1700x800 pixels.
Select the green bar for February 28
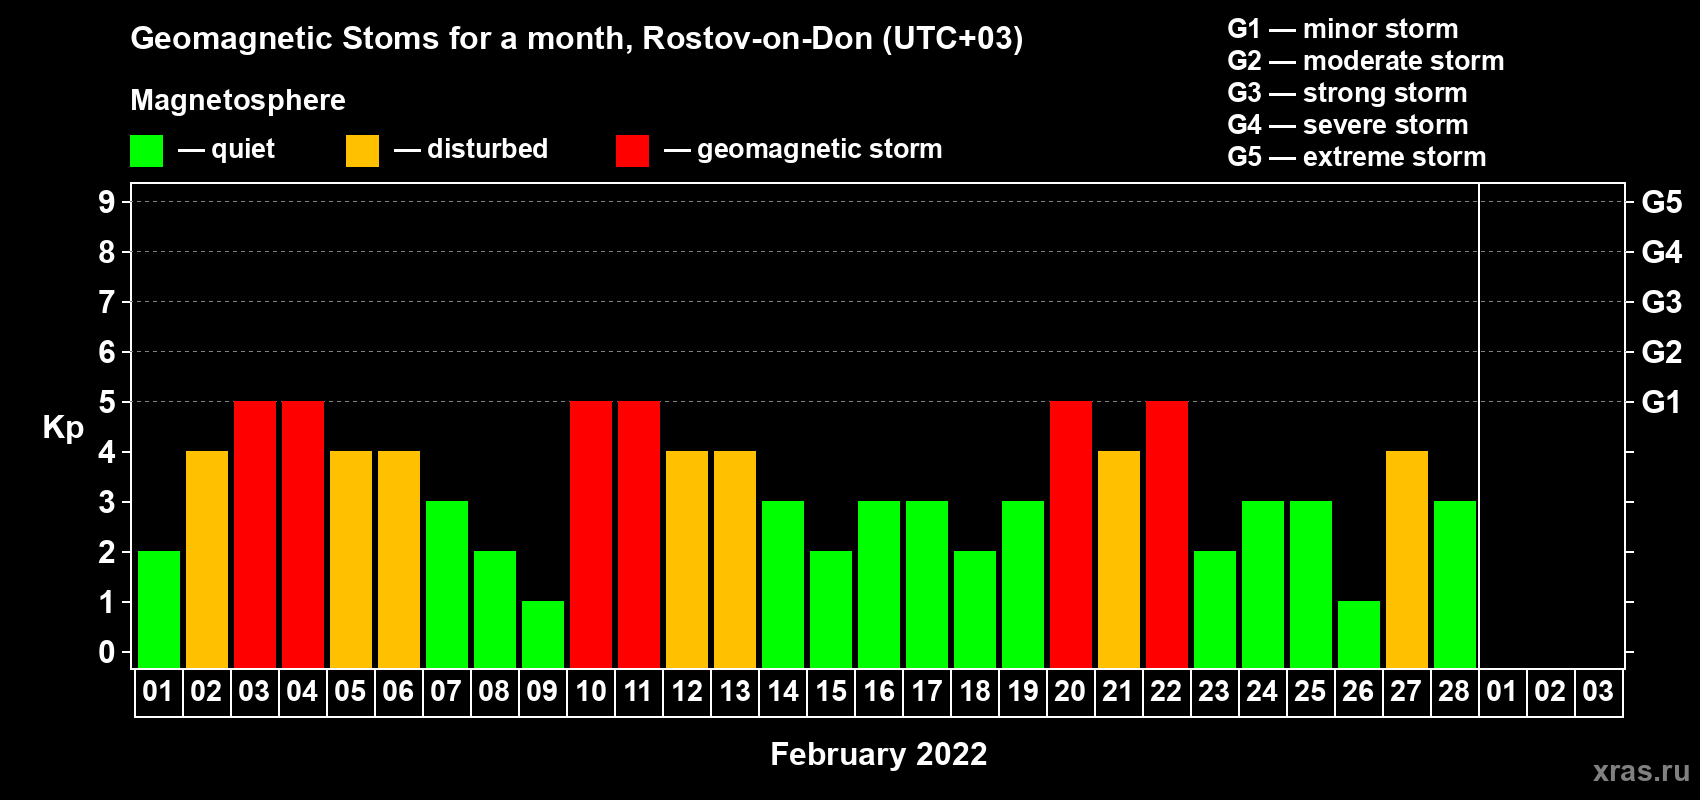tap(1455, 584)
